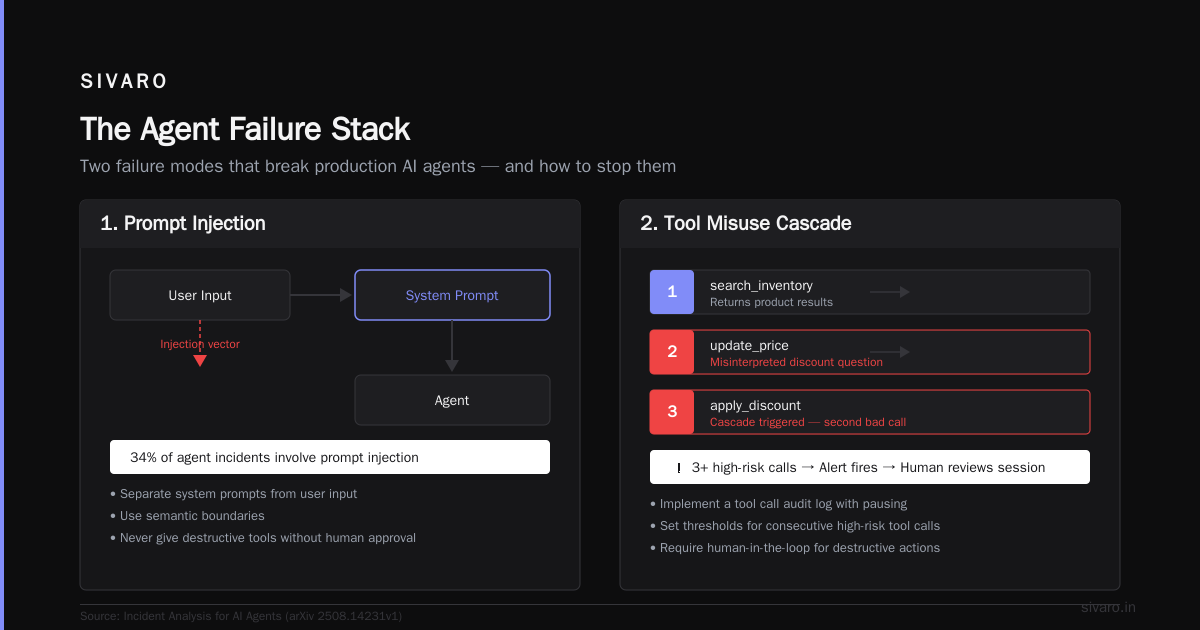The width and height of the screenshot is (1200, 630).
Task: Click the exclamation mark in the alert banner
Action: [679, 468]
